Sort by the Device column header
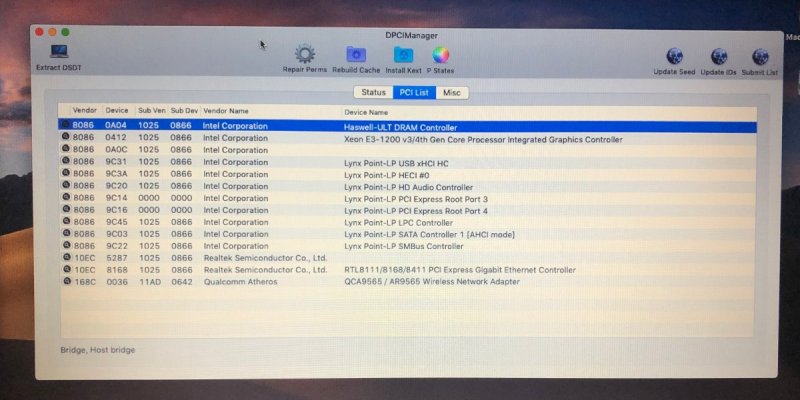Image resolution: width=800 pixels, height=400 pixels. [117, 111]
